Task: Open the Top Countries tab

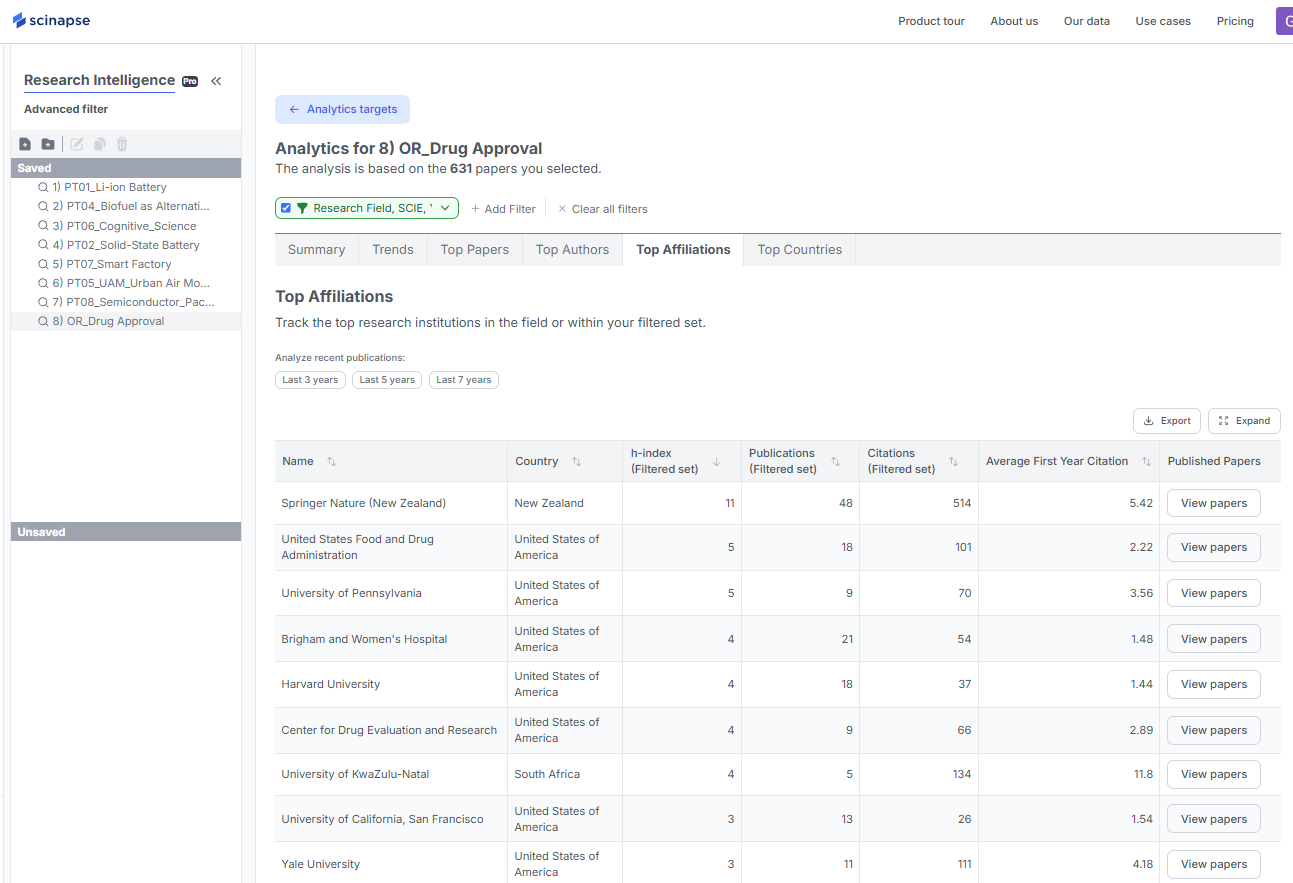Action: (x=799, y=250)
